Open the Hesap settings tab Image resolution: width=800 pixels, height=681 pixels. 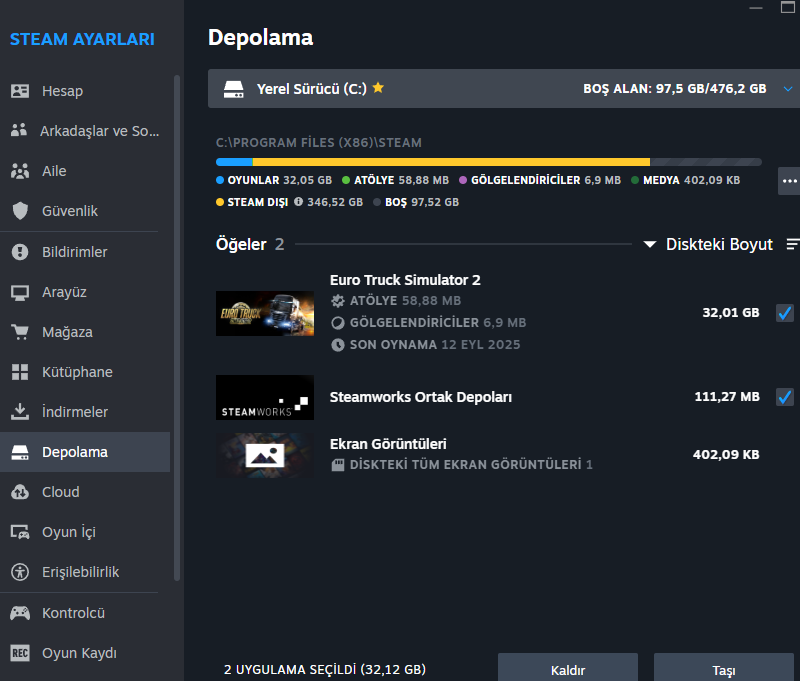tap(85, 91)
